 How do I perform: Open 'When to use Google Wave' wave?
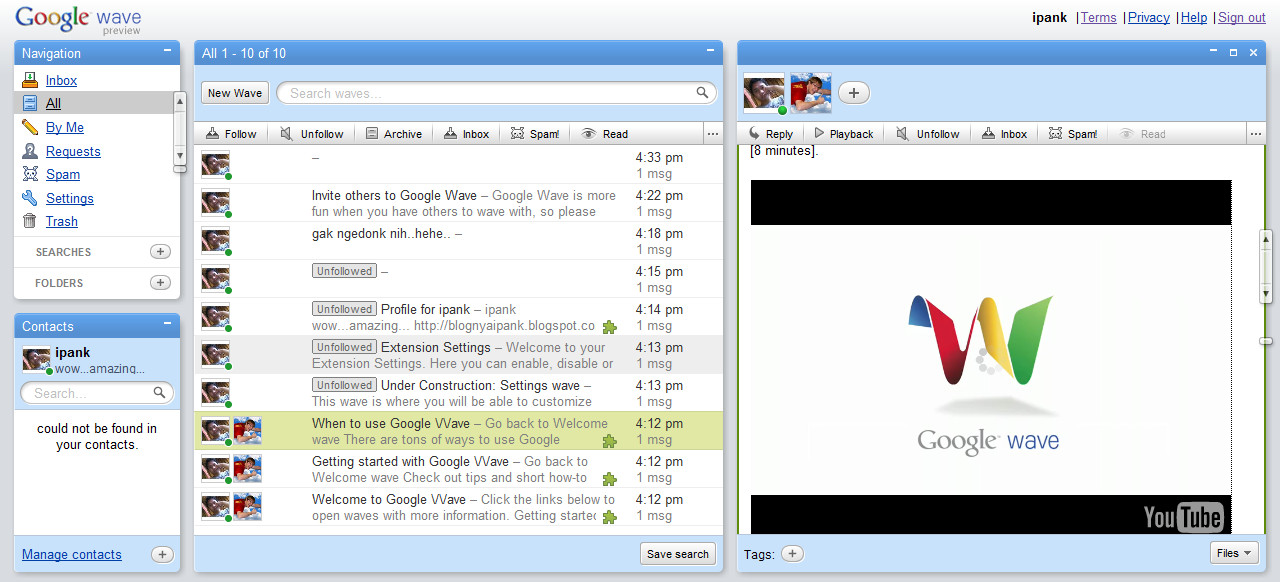tap(458, 431)
